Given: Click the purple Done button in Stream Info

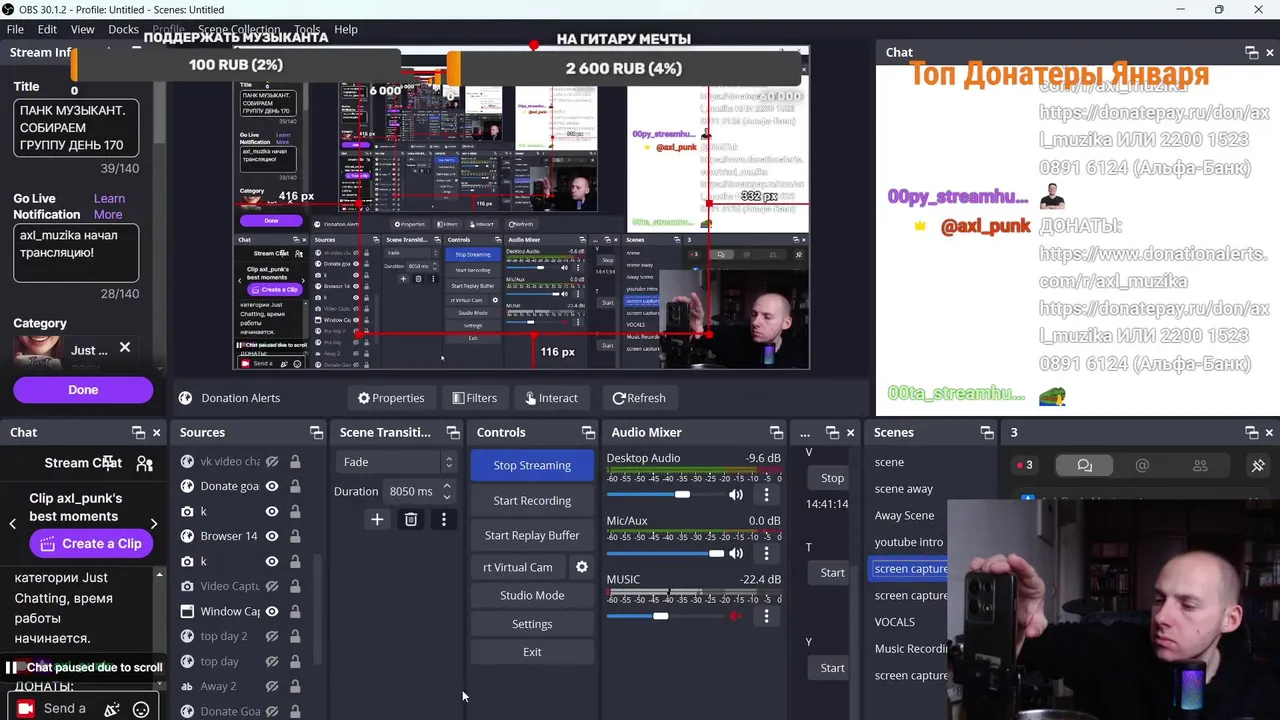Looking at the screenshot, I should pos(83,390).
